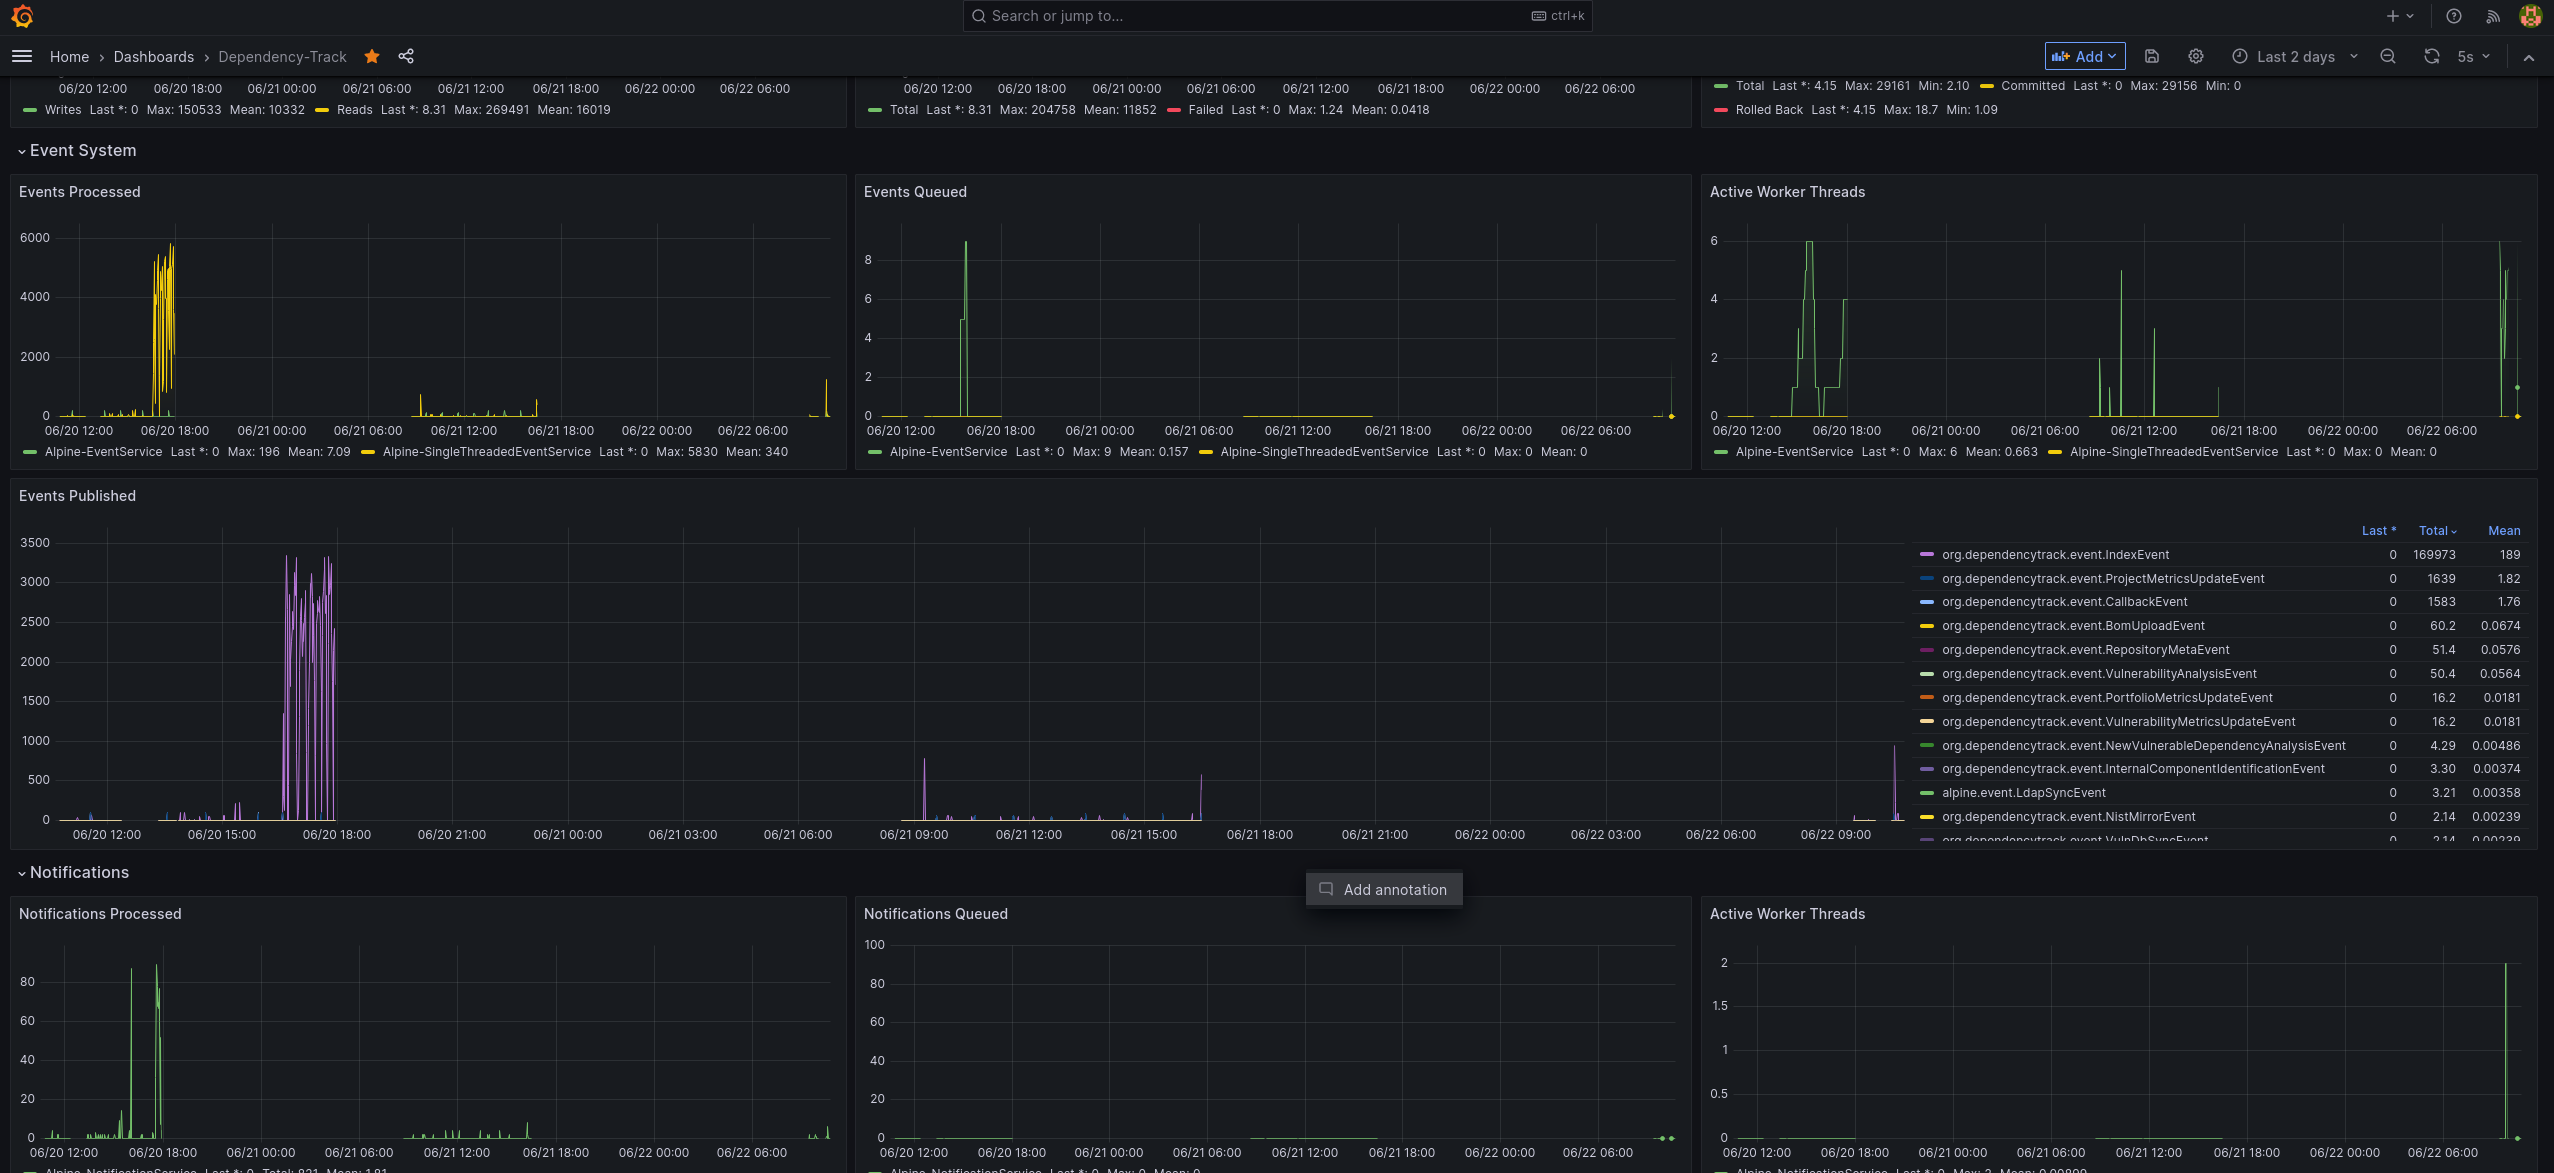Click the Add annotation button
This screenshot has height=1173, width=2554.
click(1383, 889)
